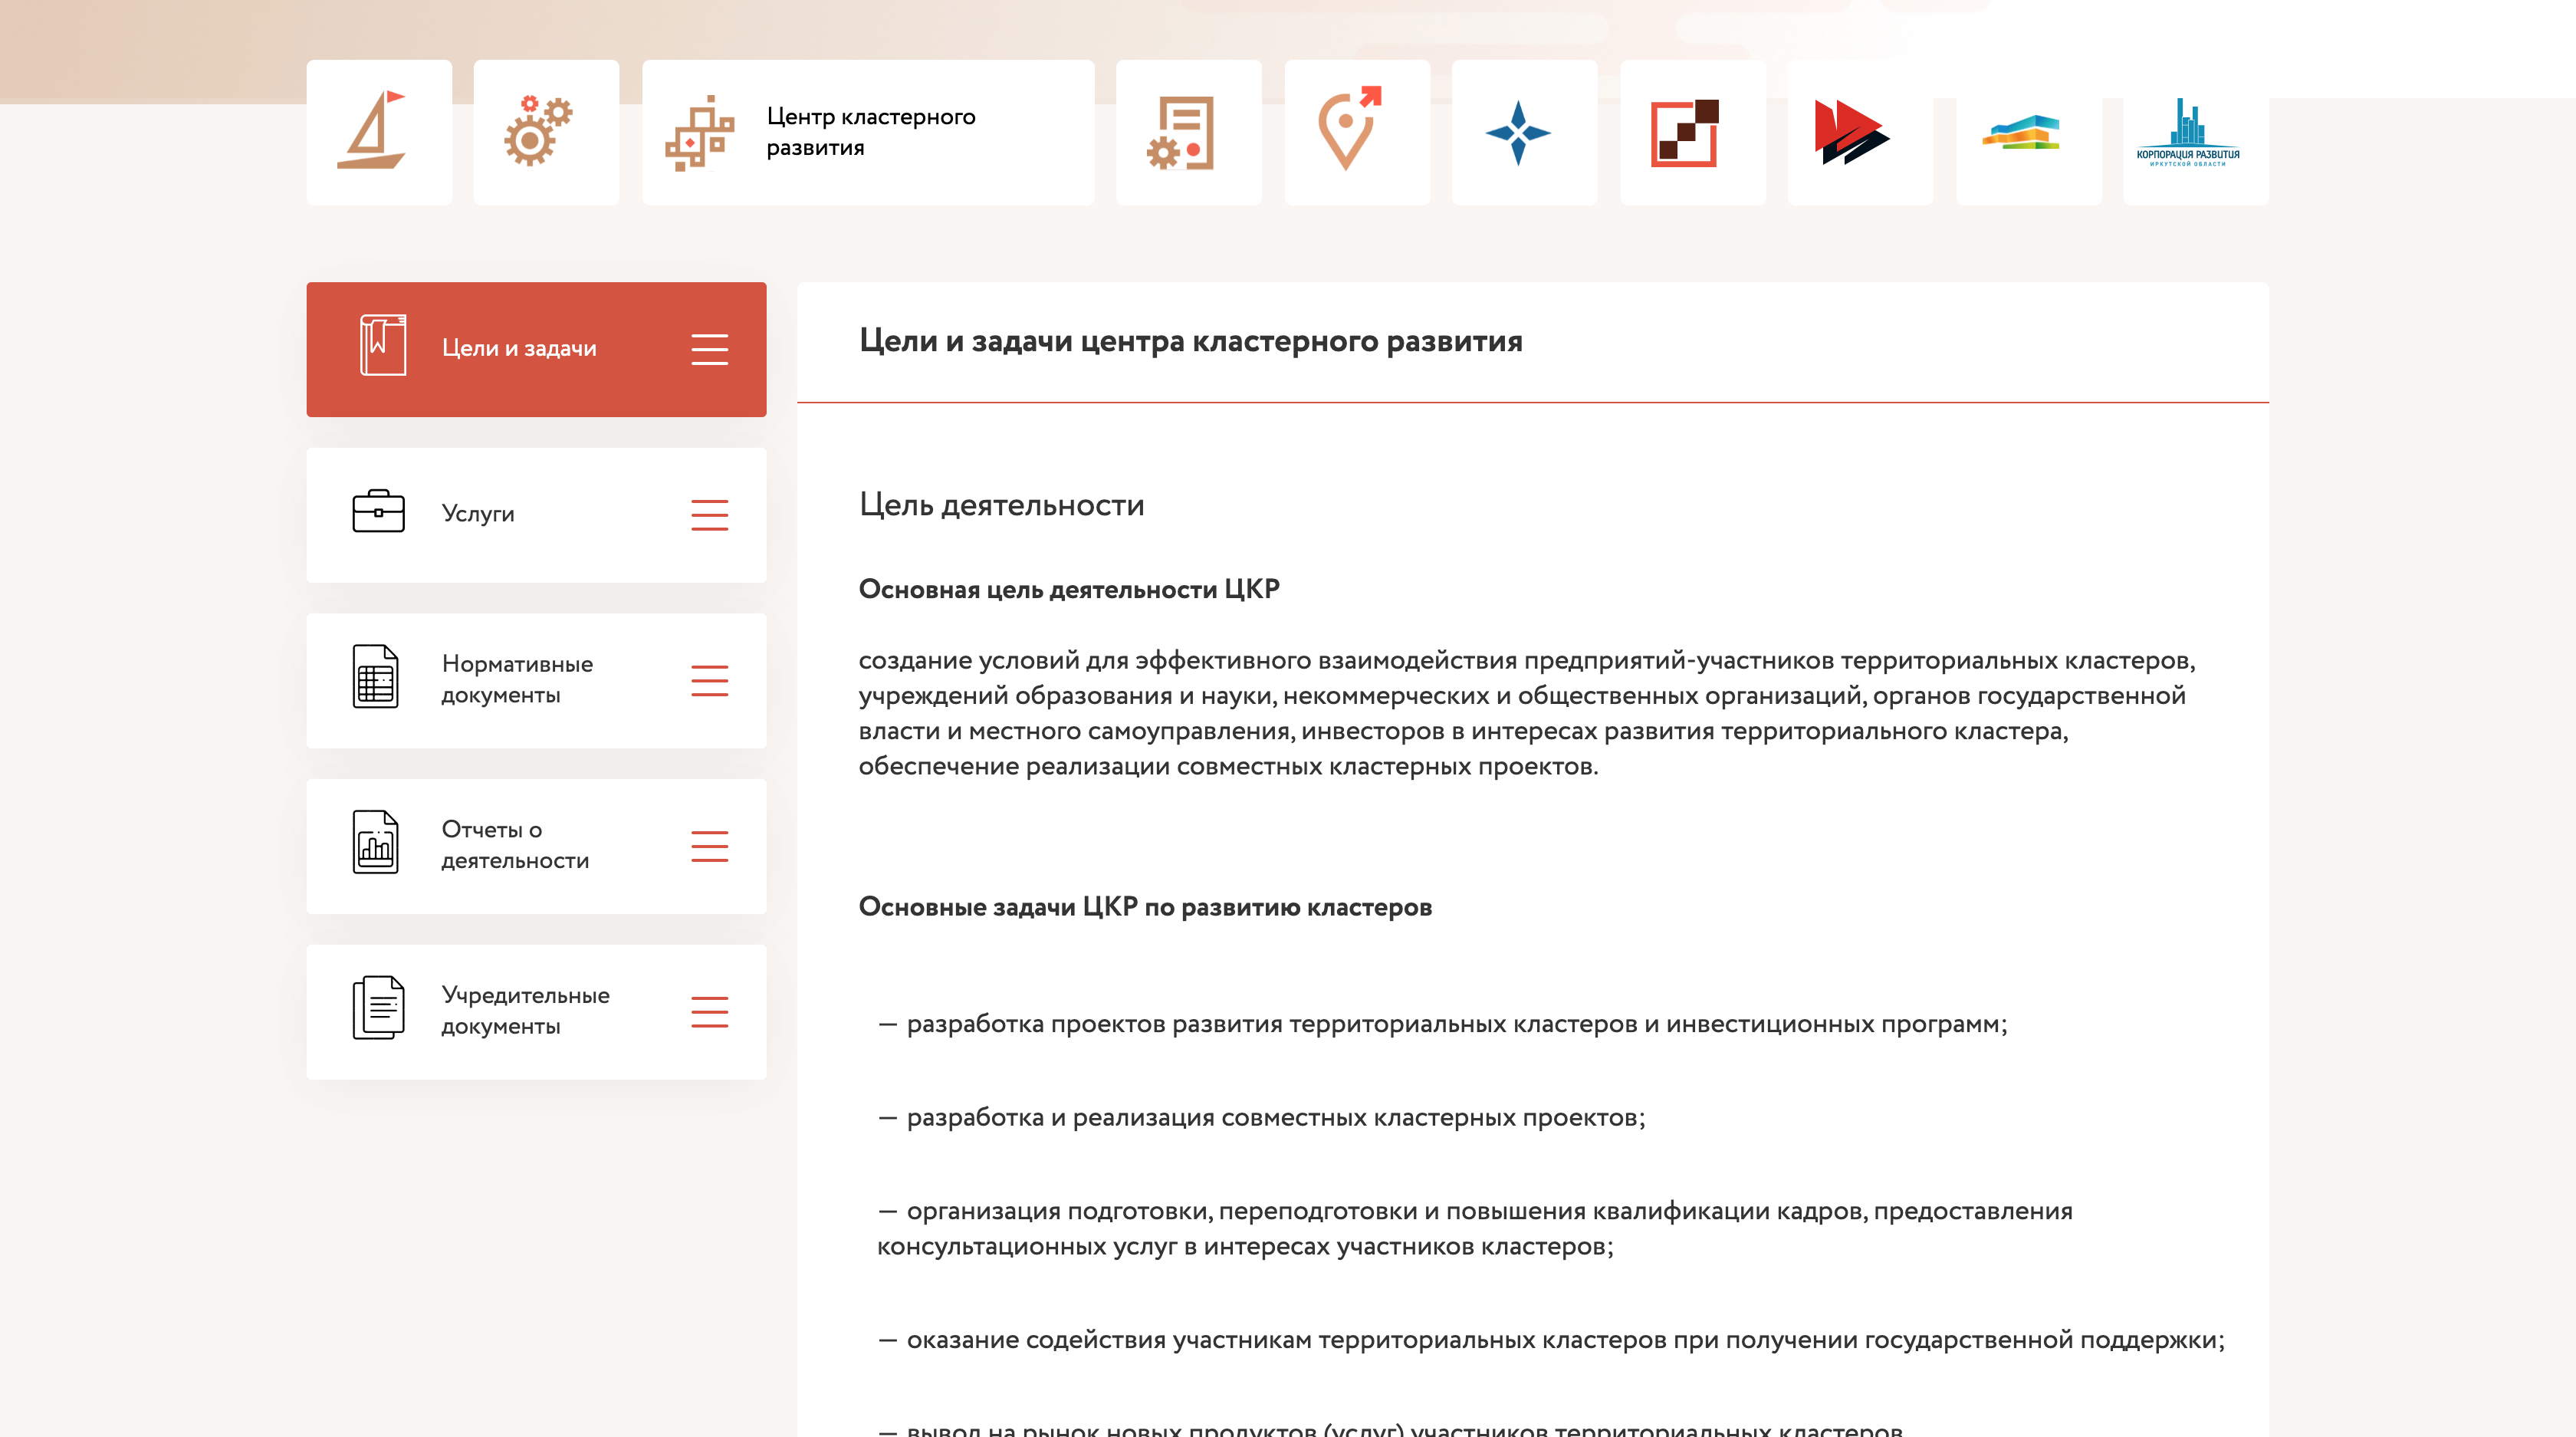Open the orange gears icon tile
Image resolution: width=2576 pixels, height=1437 pixels.
tap(546, 132)
